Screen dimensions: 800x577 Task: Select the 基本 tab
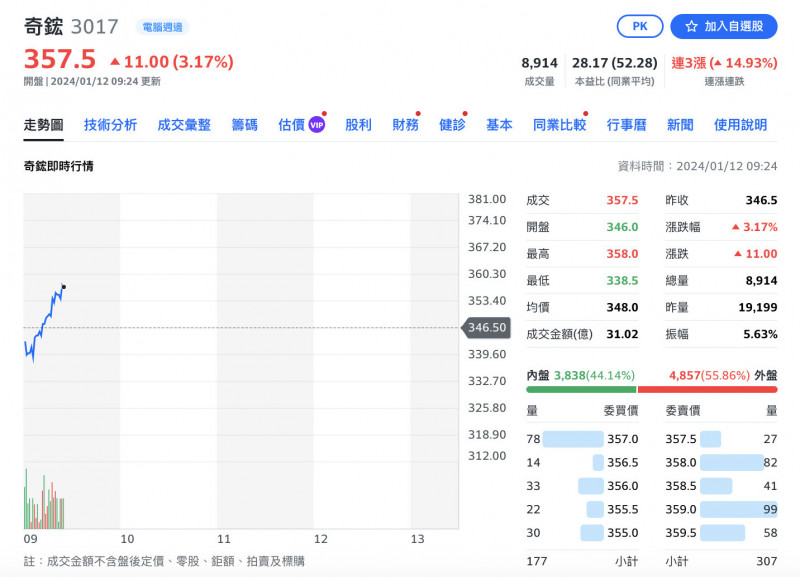tap(499, 125)
